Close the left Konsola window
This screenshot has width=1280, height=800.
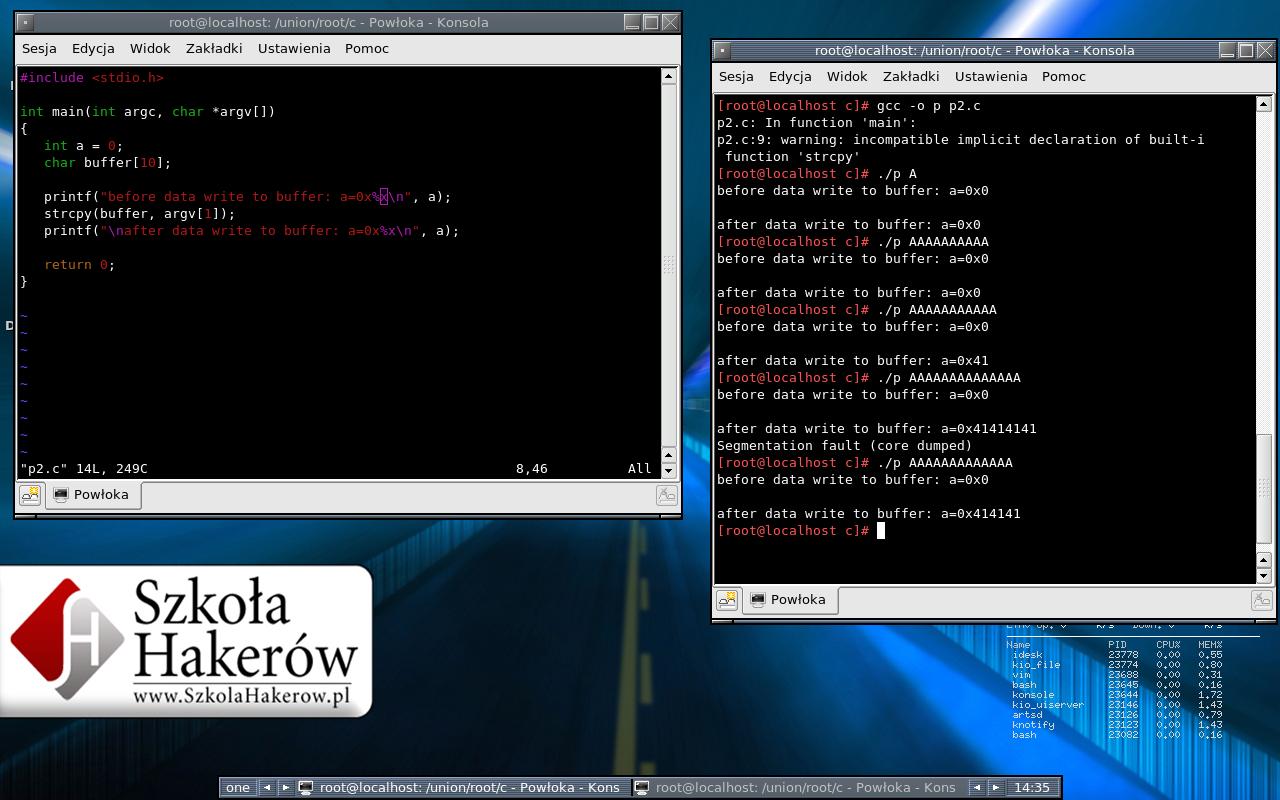click(x=670, y=22)
